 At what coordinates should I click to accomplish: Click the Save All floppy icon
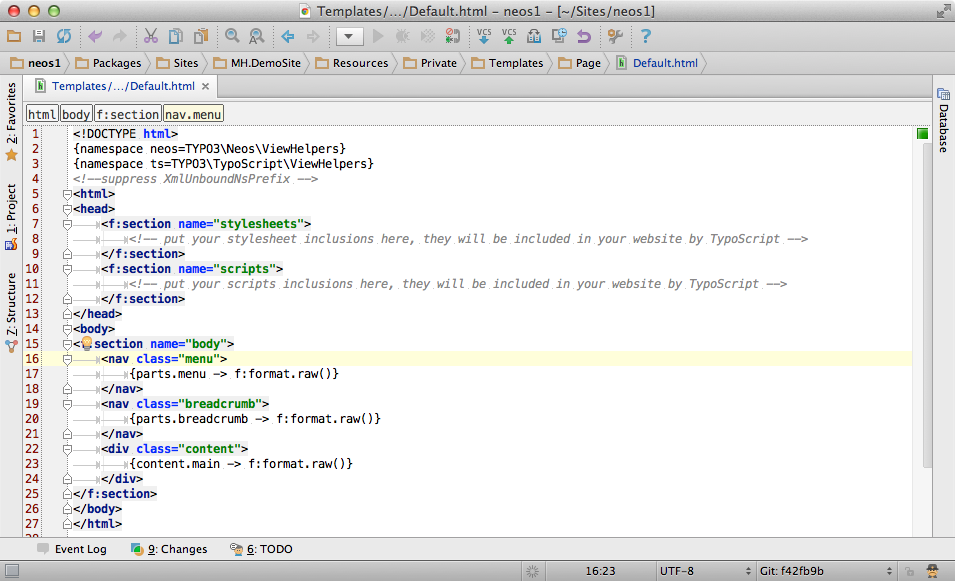coord(39,37)
